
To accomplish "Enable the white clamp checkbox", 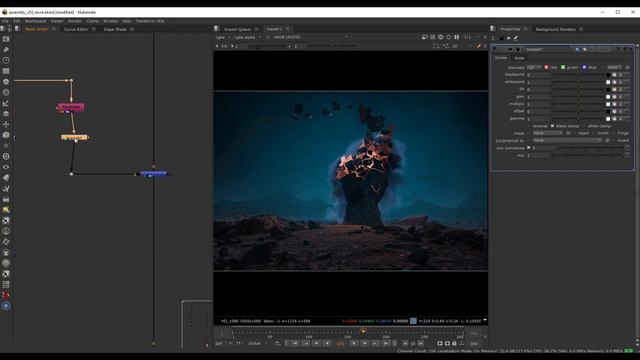I will (584, 126).
